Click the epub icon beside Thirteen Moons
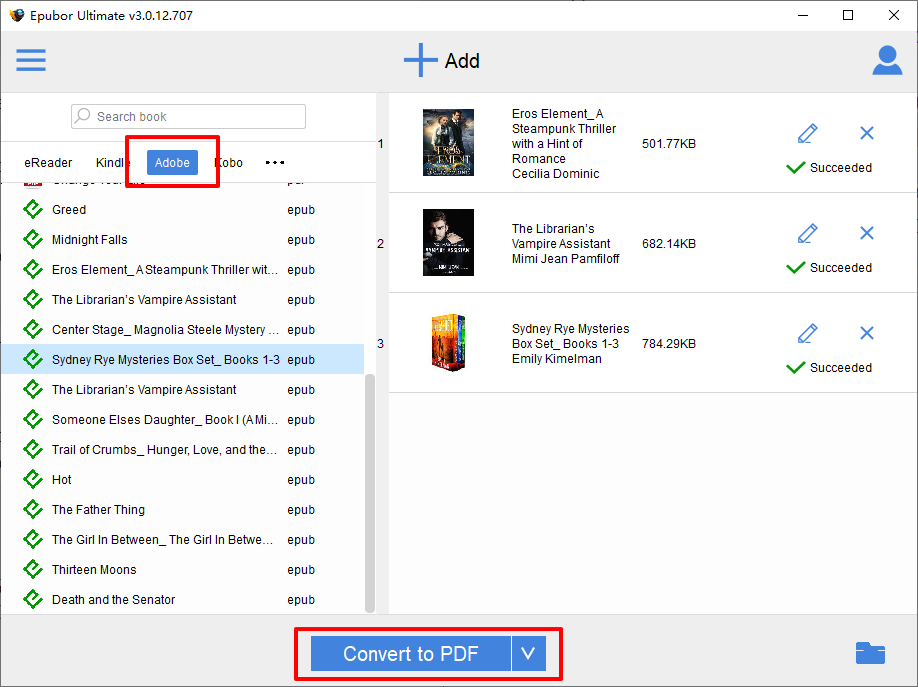 pos(33,569)
